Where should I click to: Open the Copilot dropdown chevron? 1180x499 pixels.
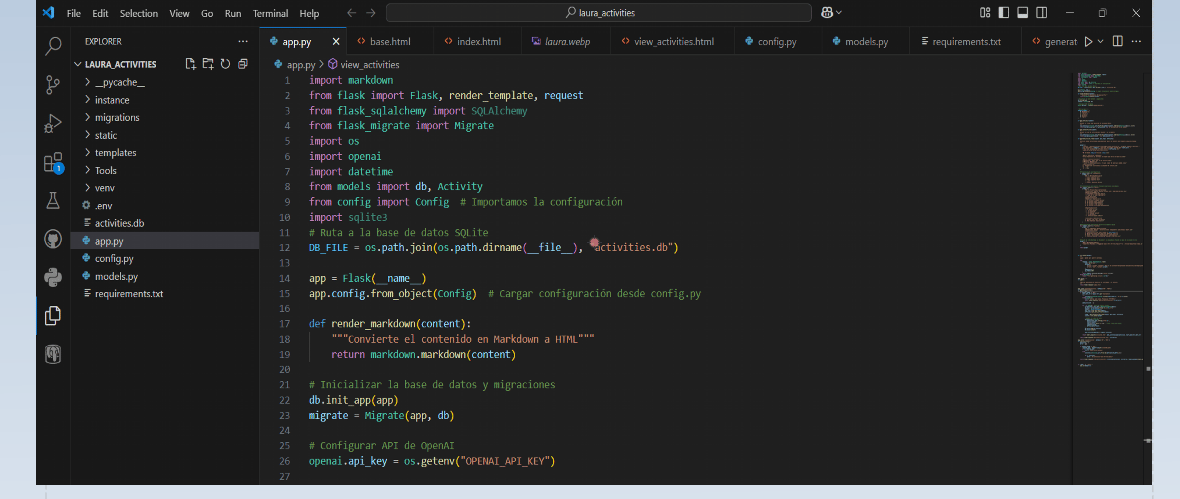coord(839,13)
